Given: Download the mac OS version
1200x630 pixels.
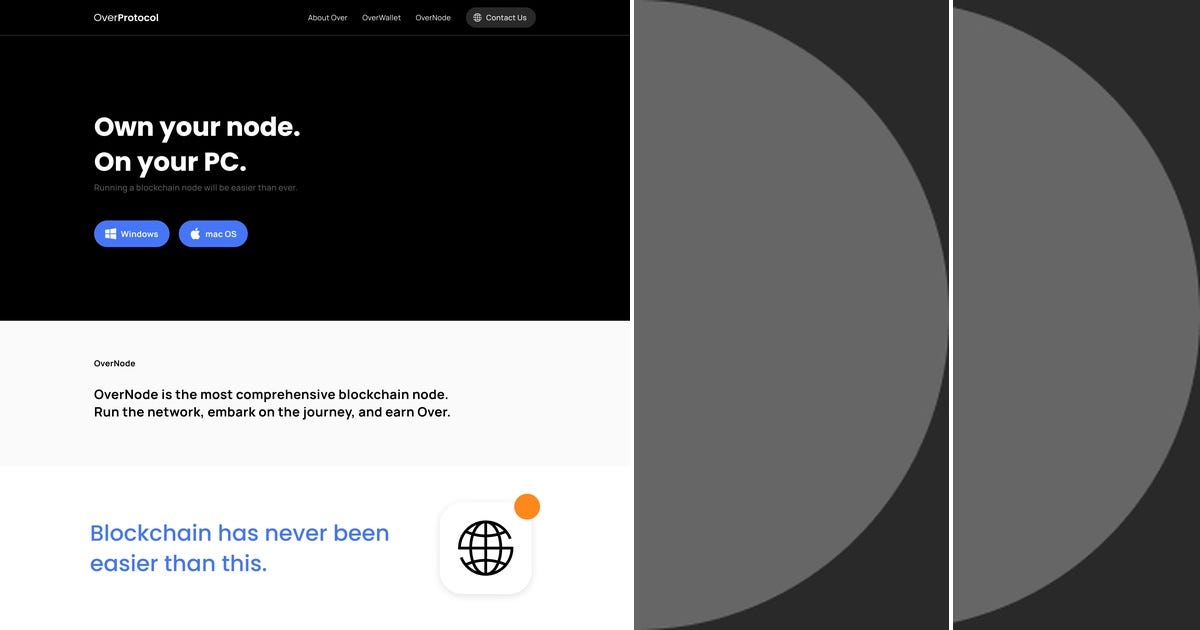Looking at the screenshot, I should (213, 233).
